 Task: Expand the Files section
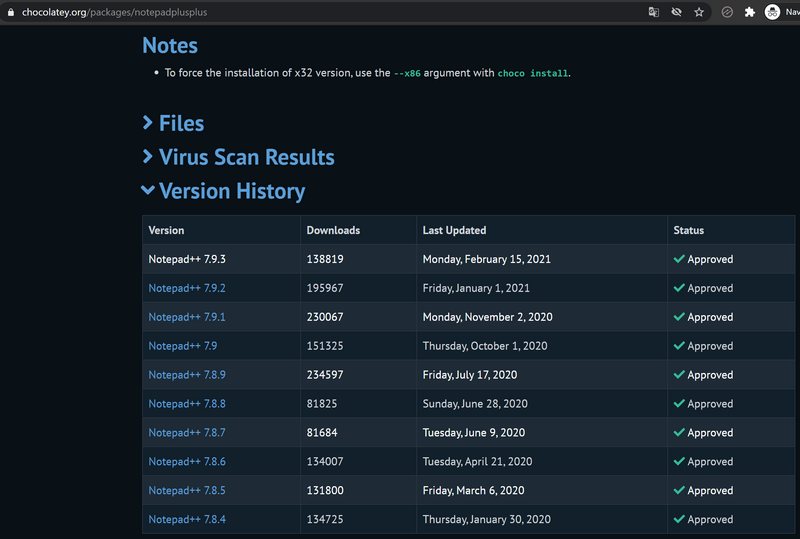tap(180, 124)
